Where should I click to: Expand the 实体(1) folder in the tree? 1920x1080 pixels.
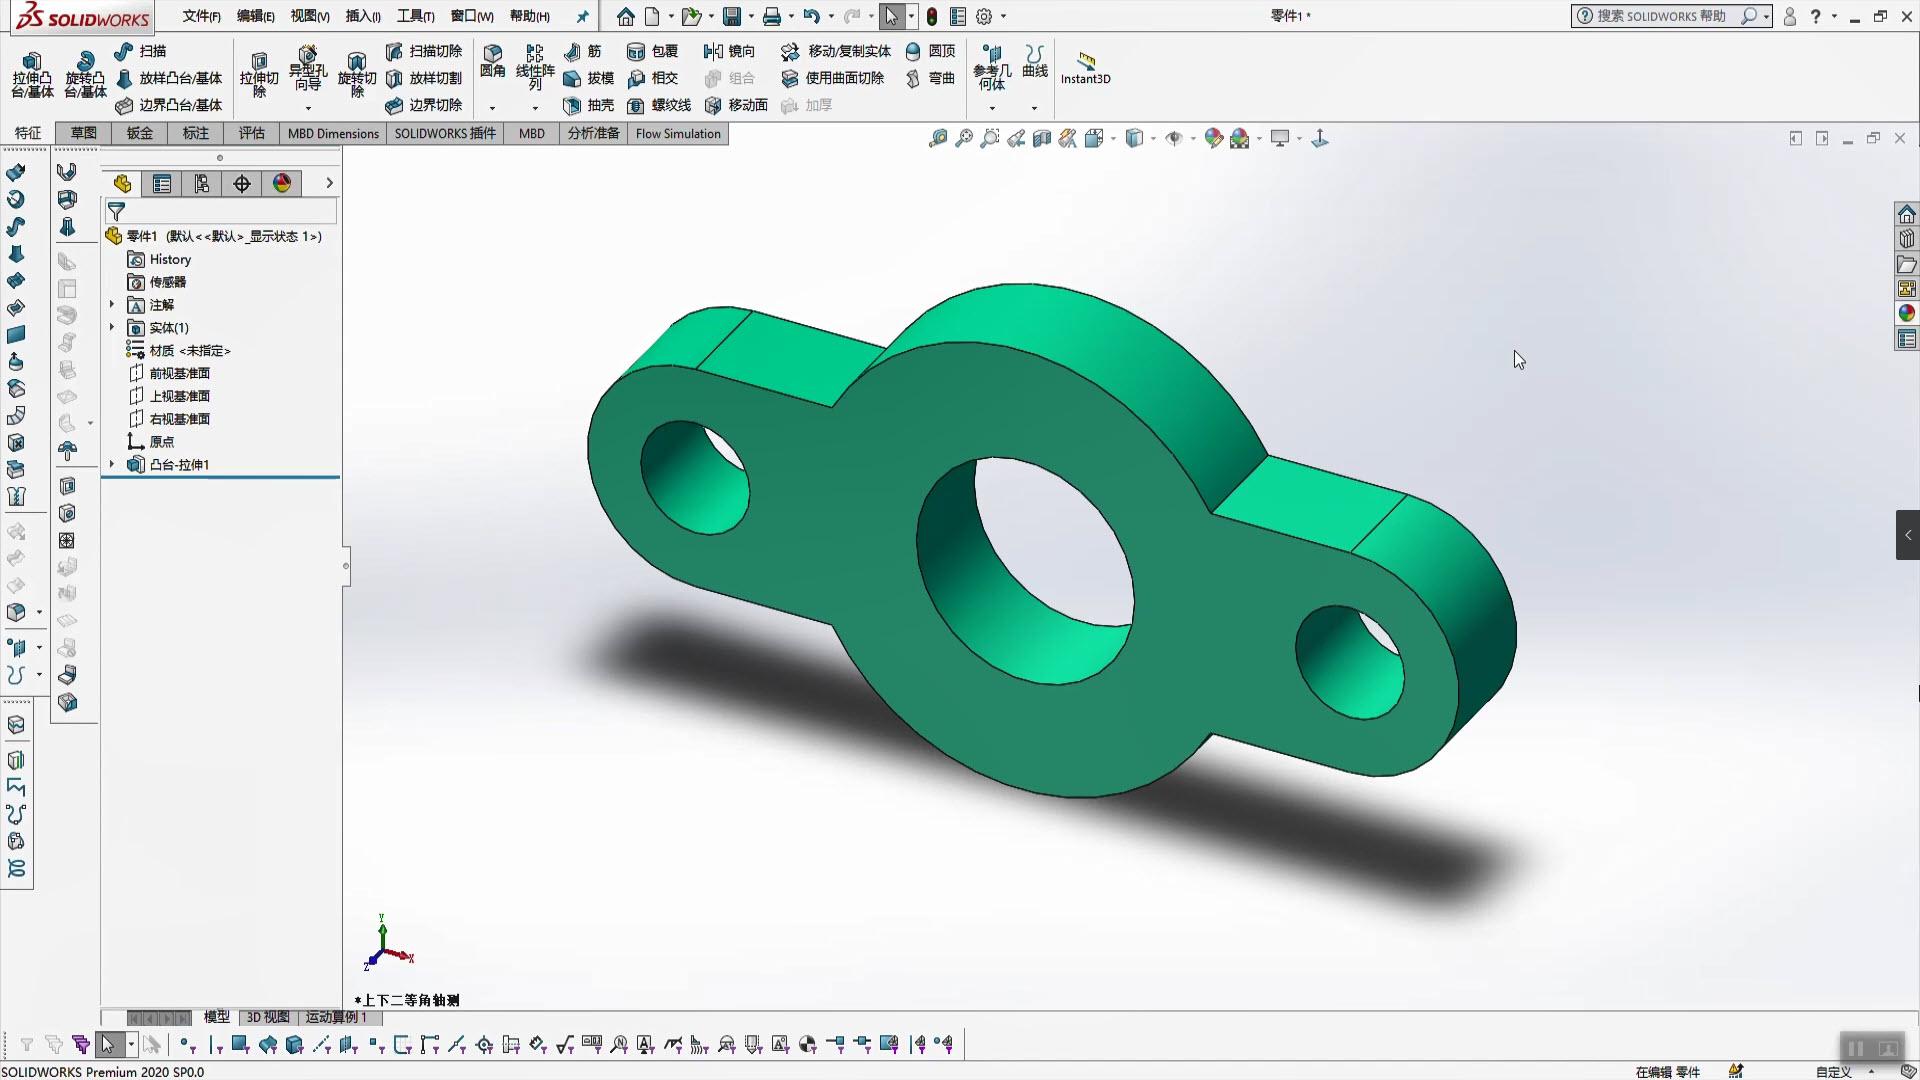[111, 327]
